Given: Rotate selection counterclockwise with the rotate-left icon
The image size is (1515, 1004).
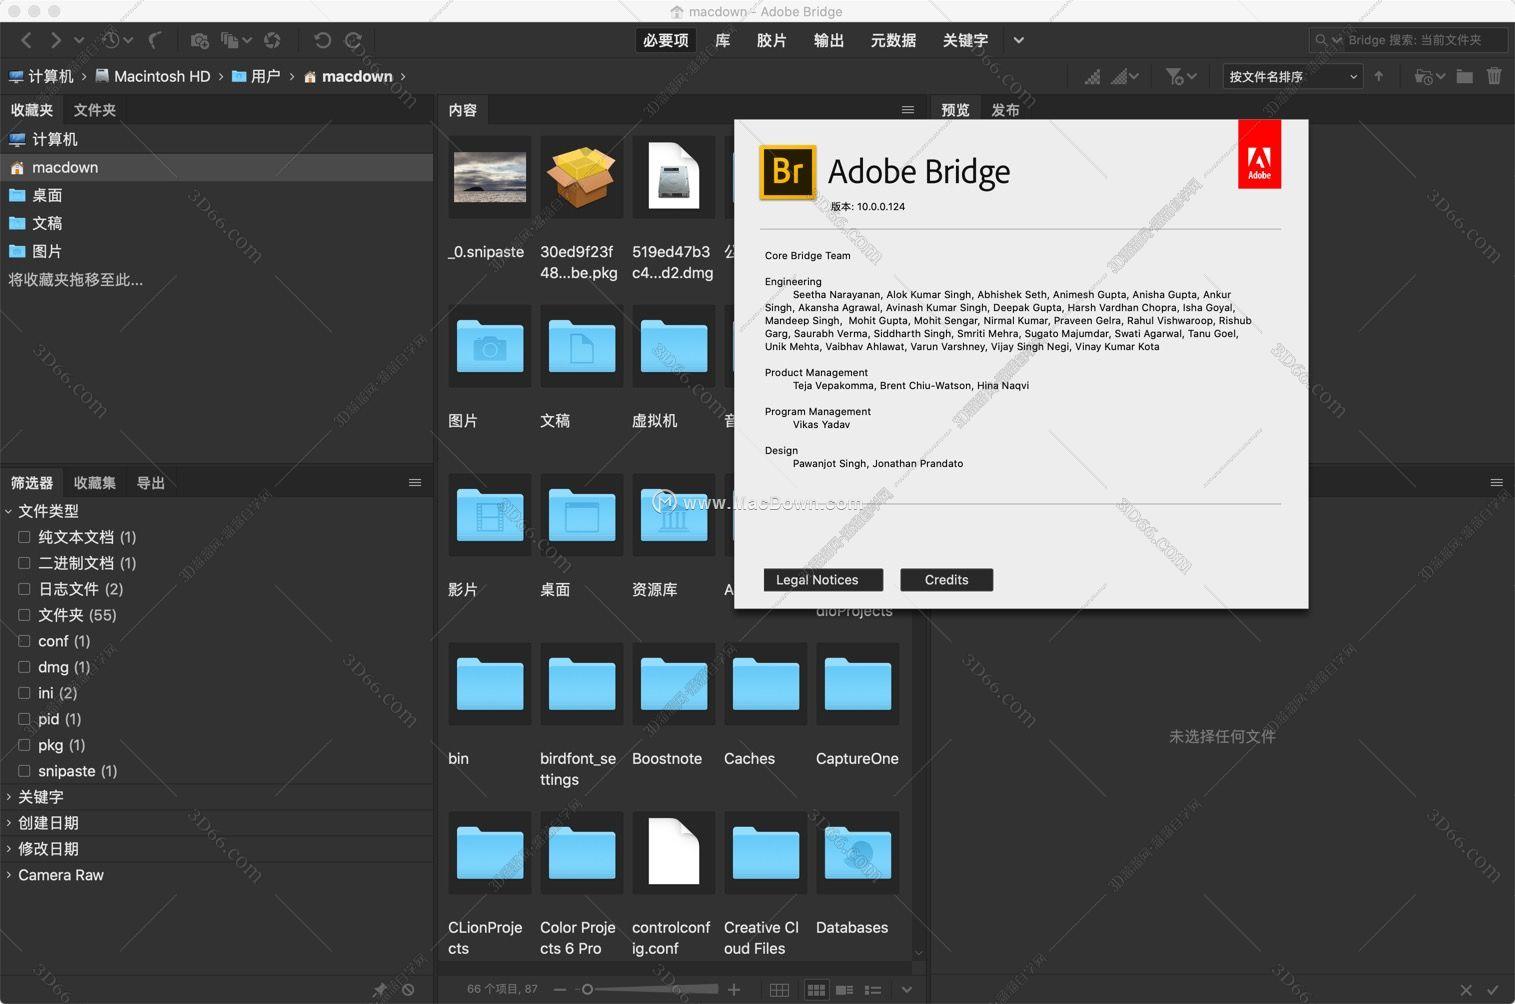Looking at the screenshot, I should 321,40.
